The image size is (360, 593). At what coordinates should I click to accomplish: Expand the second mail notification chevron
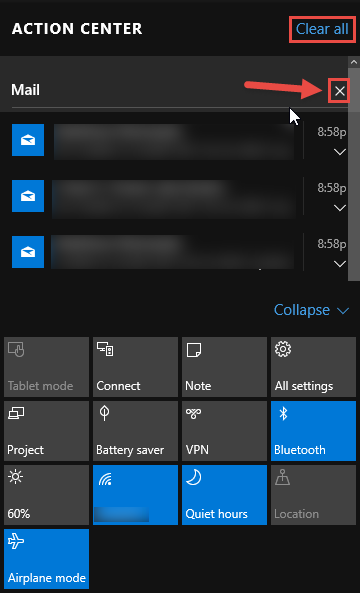pyautogui.click(x=340, y=208)
